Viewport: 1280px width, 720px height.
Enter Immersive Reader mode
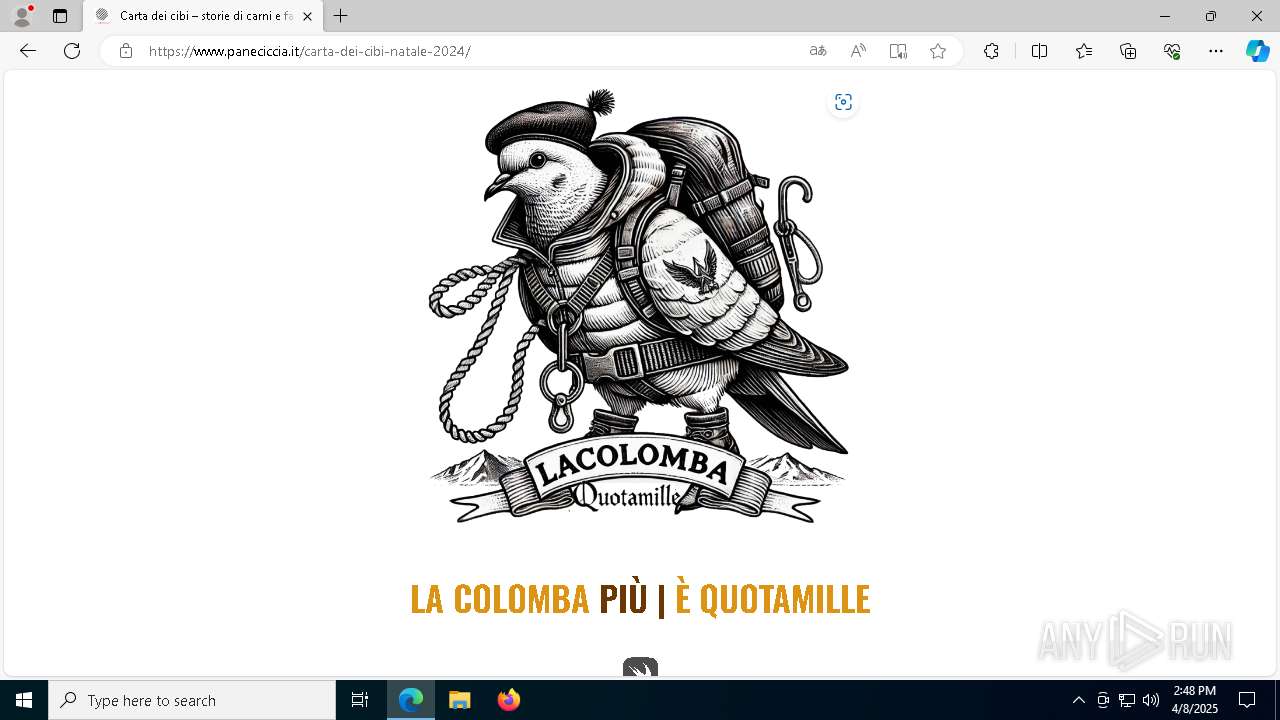click(898, 51)
